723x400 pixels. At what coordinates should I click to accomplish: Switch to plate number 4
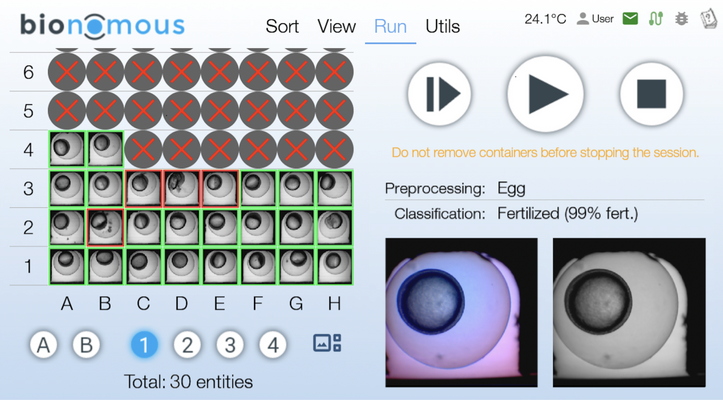(272, 345)
